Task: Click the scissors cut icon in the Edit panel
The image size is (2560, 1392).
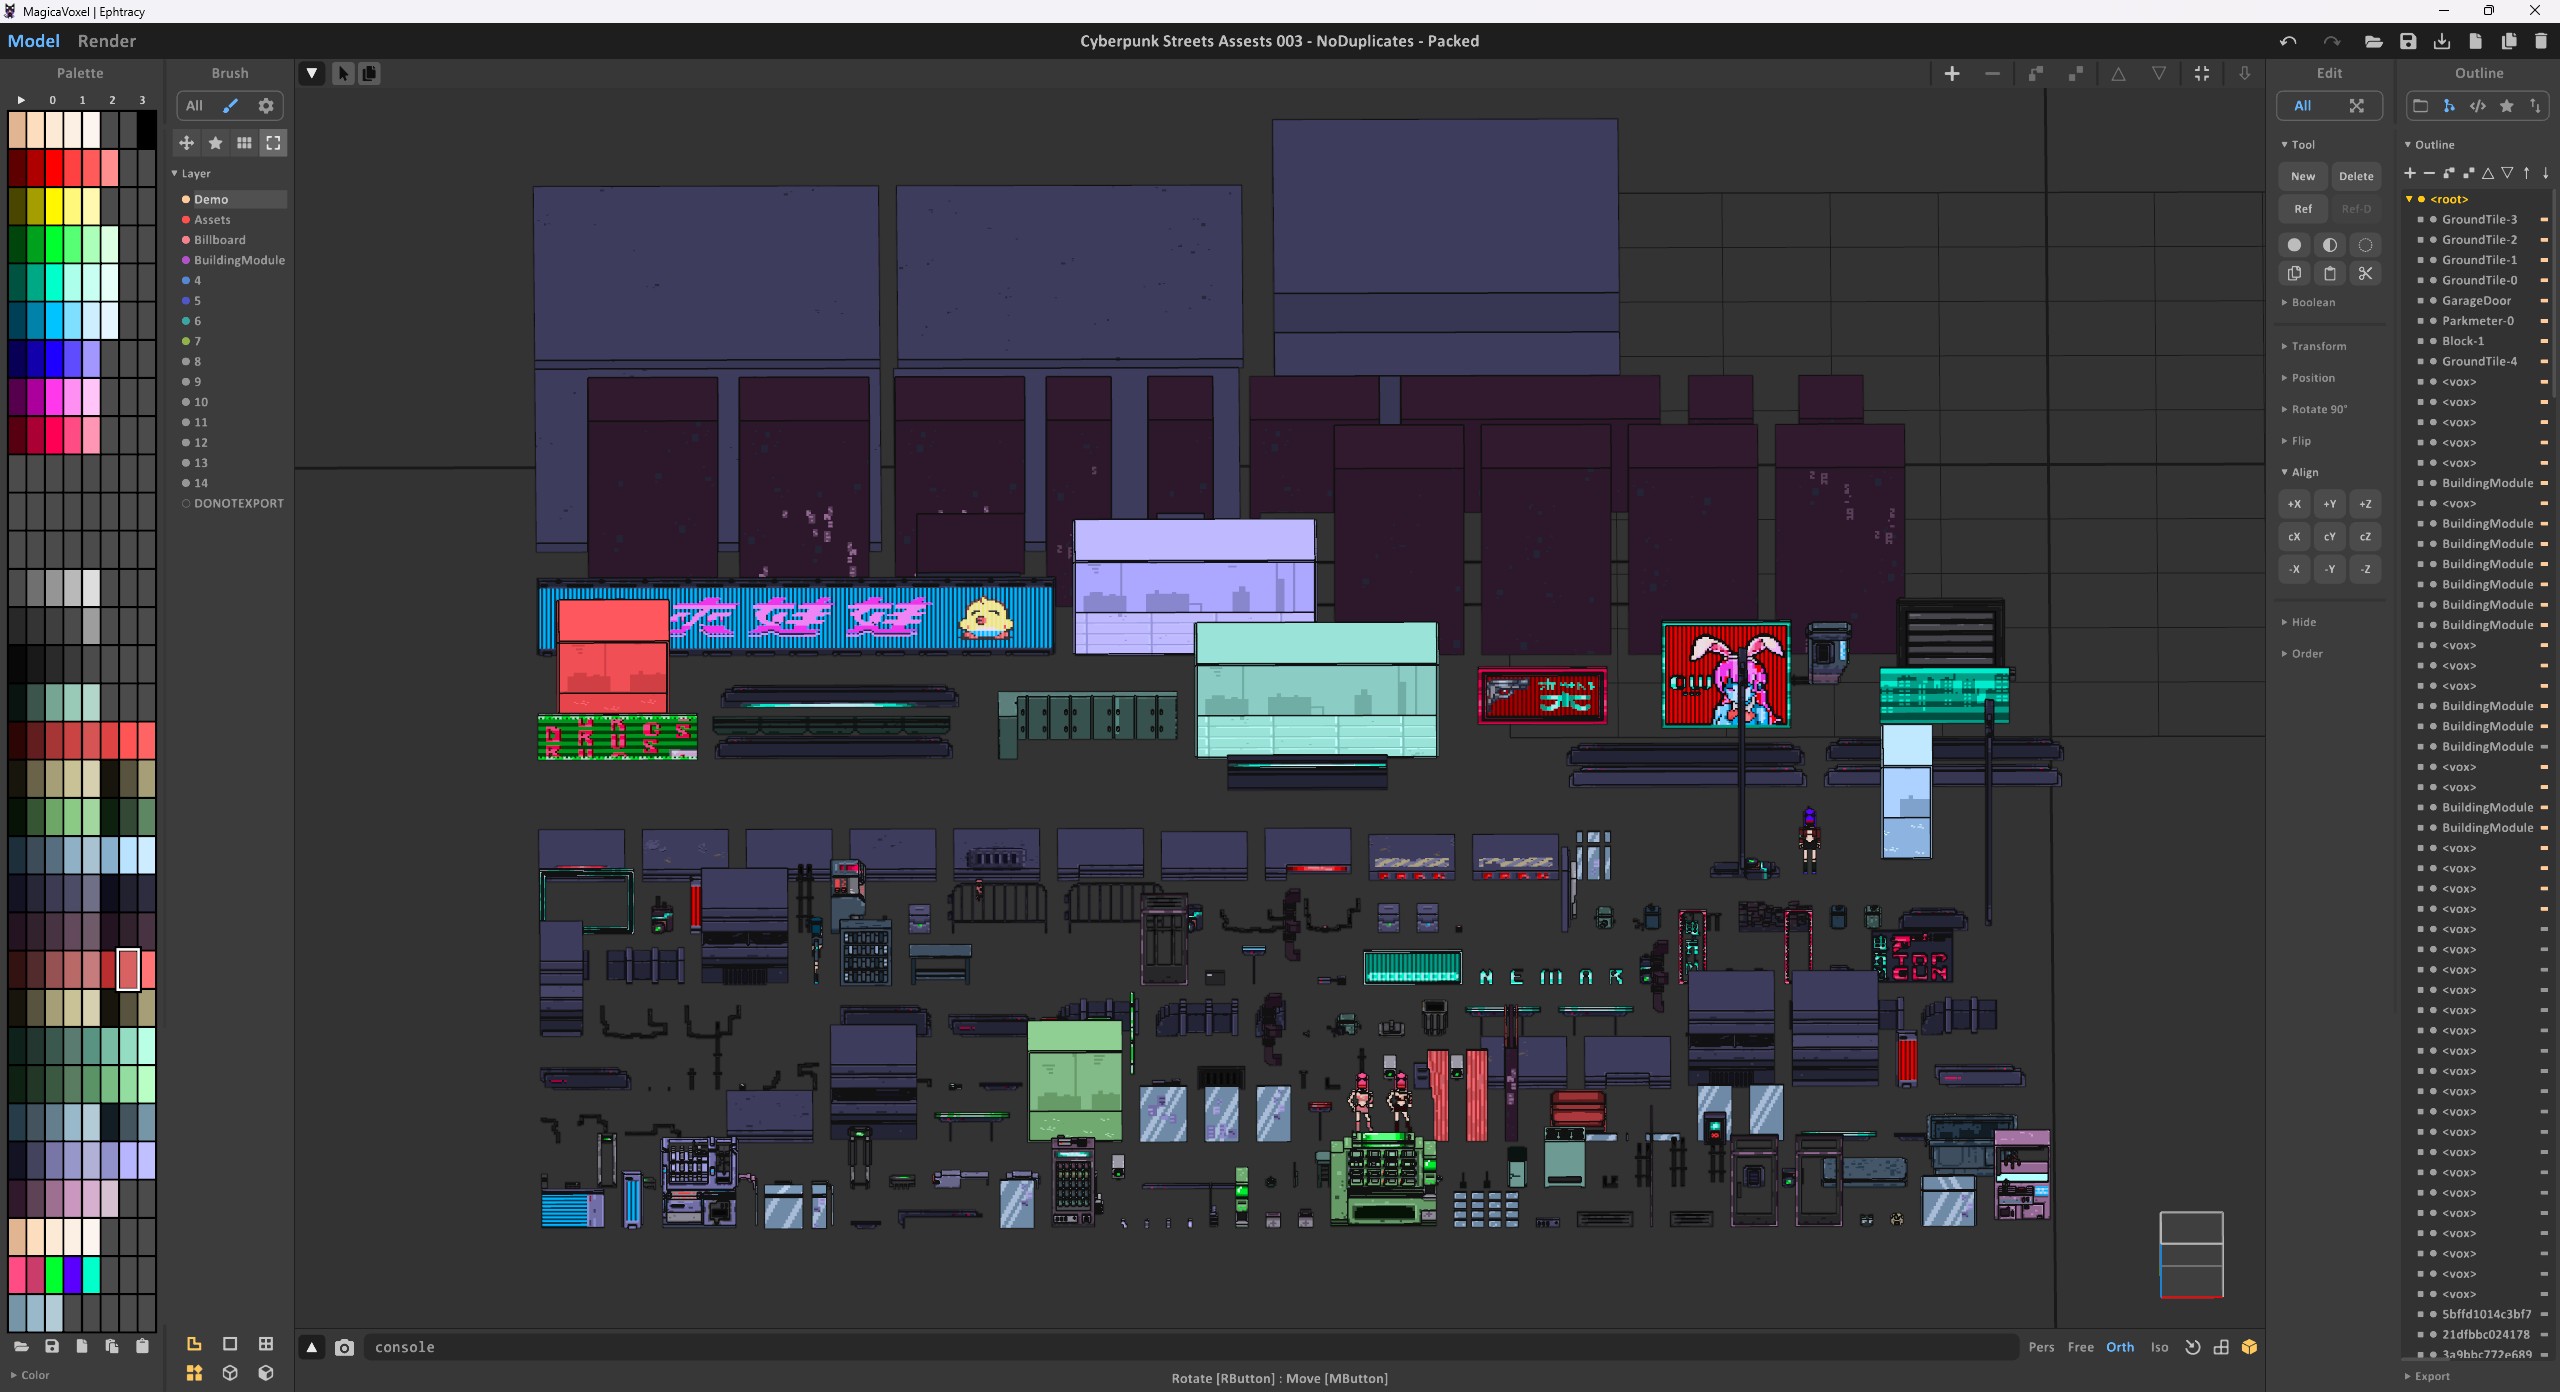Action: 2365,273
